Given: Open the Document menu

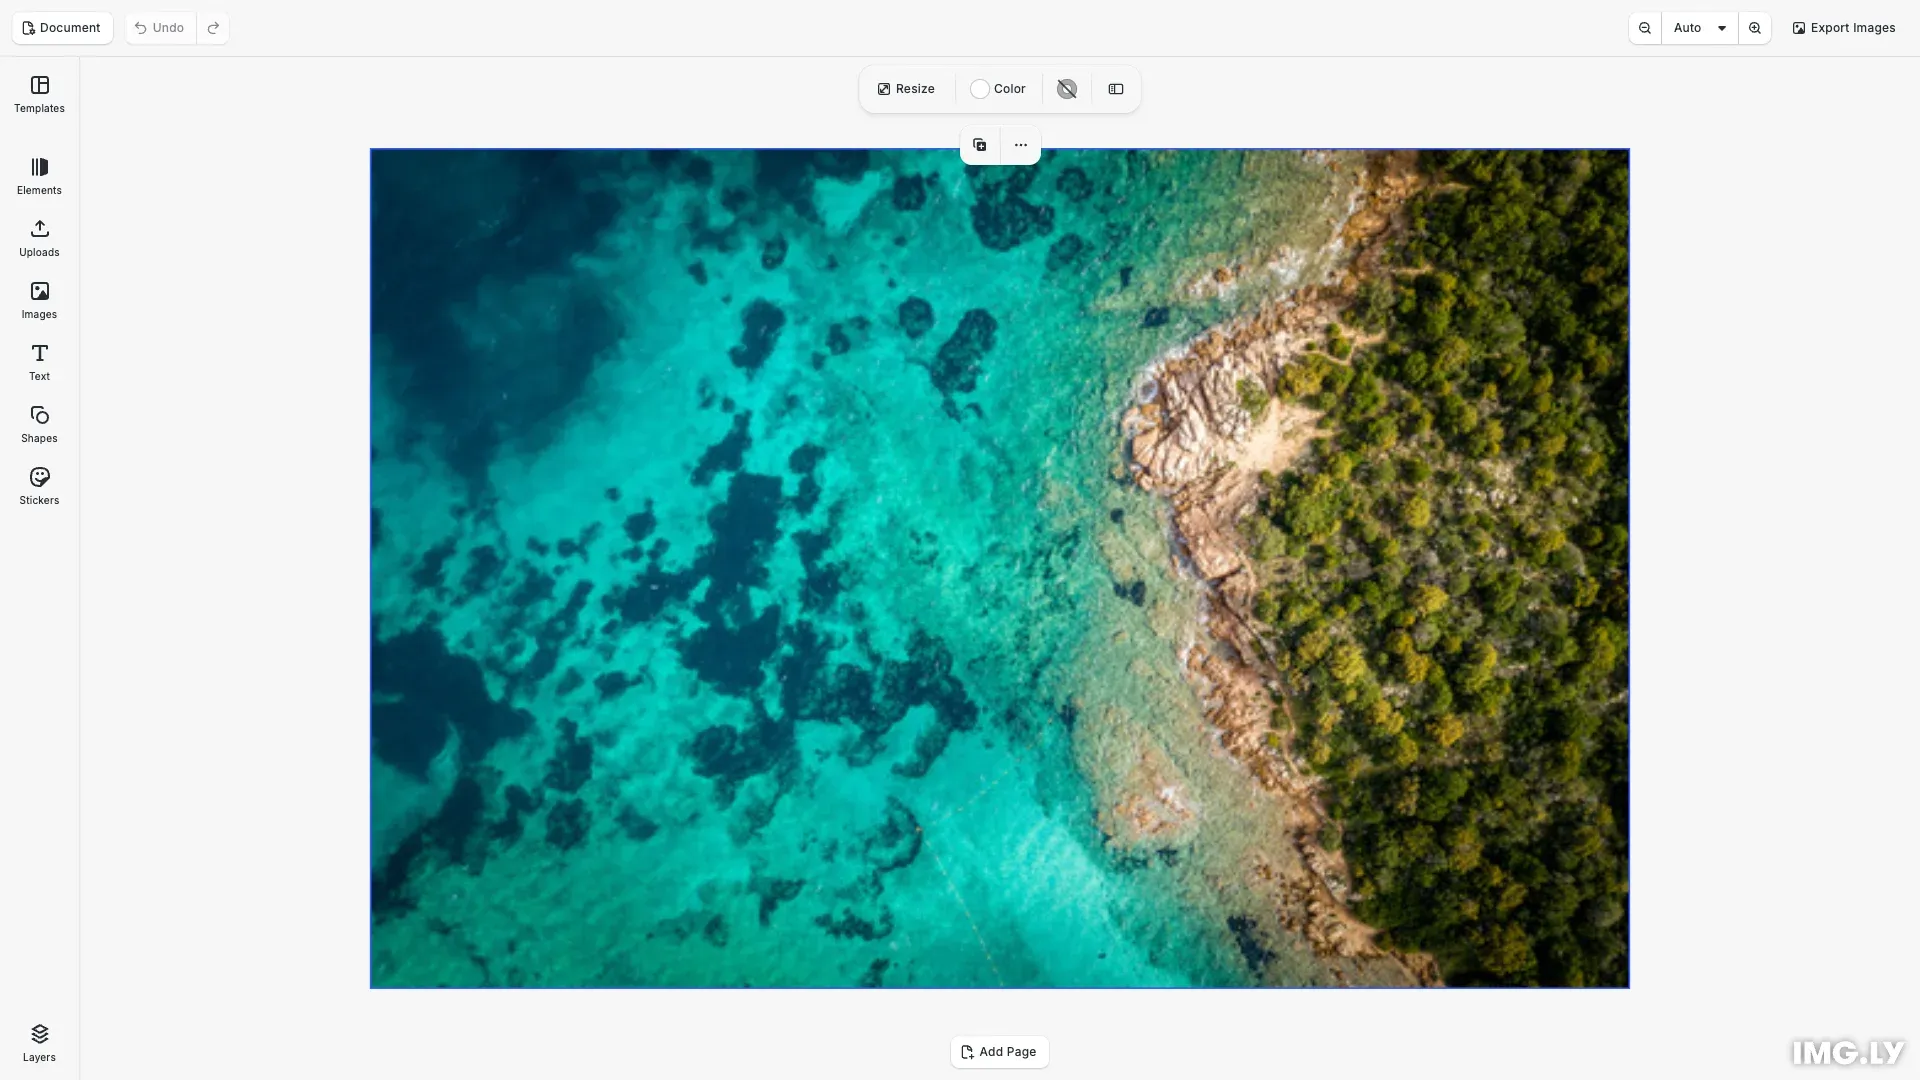Looking at the screenshot, I should tap(62, 28).
